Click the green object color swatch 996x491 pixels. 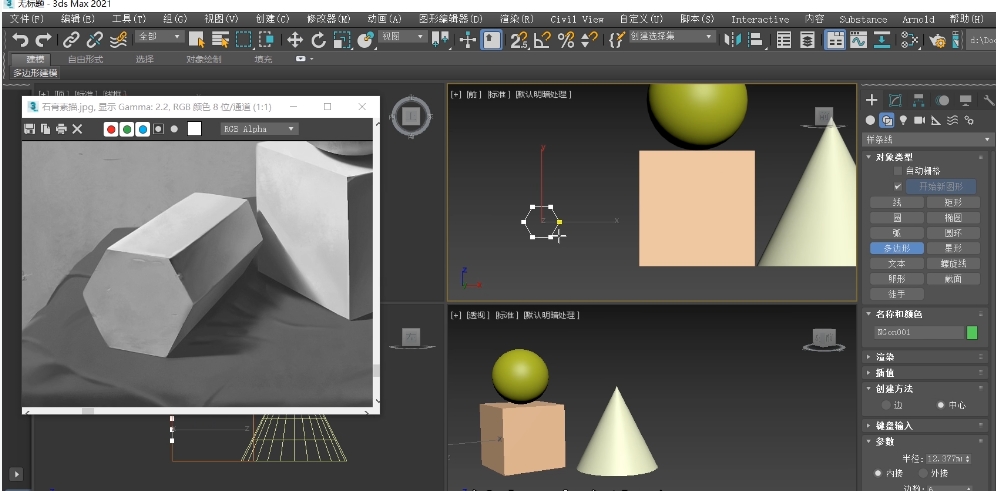[971, 332]
